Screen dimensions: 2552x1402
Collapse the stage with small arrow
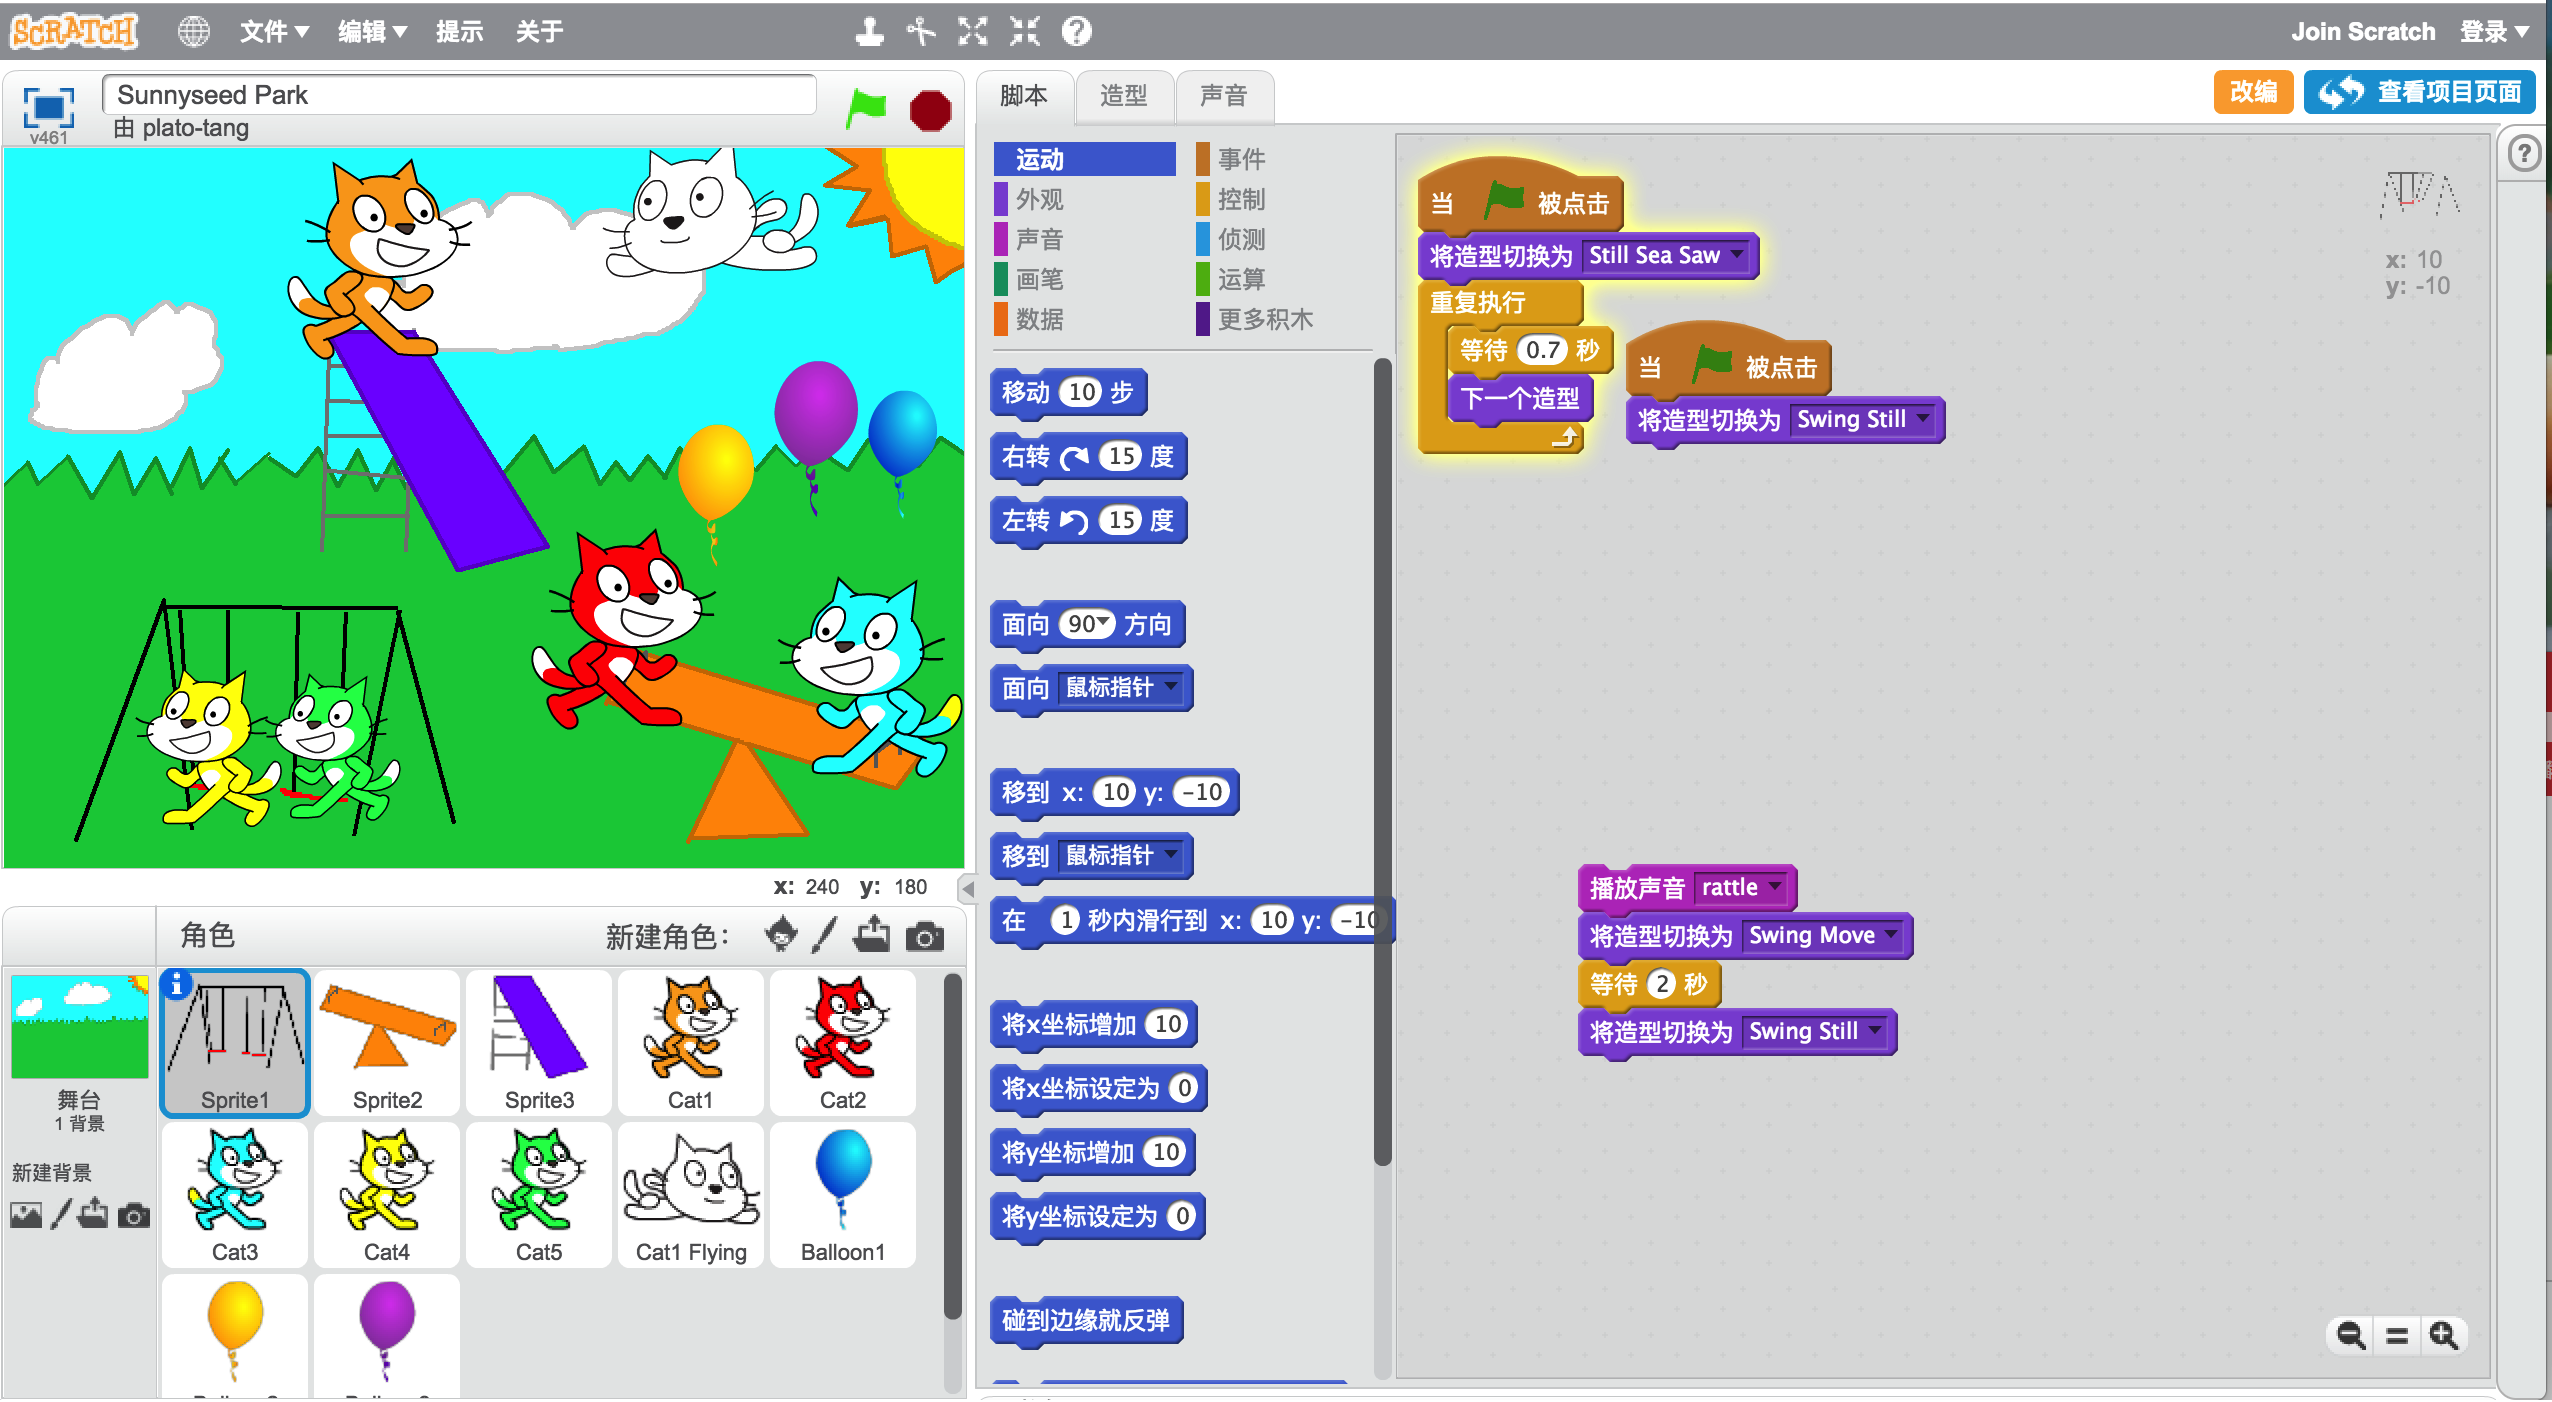[x=967, y=887]
